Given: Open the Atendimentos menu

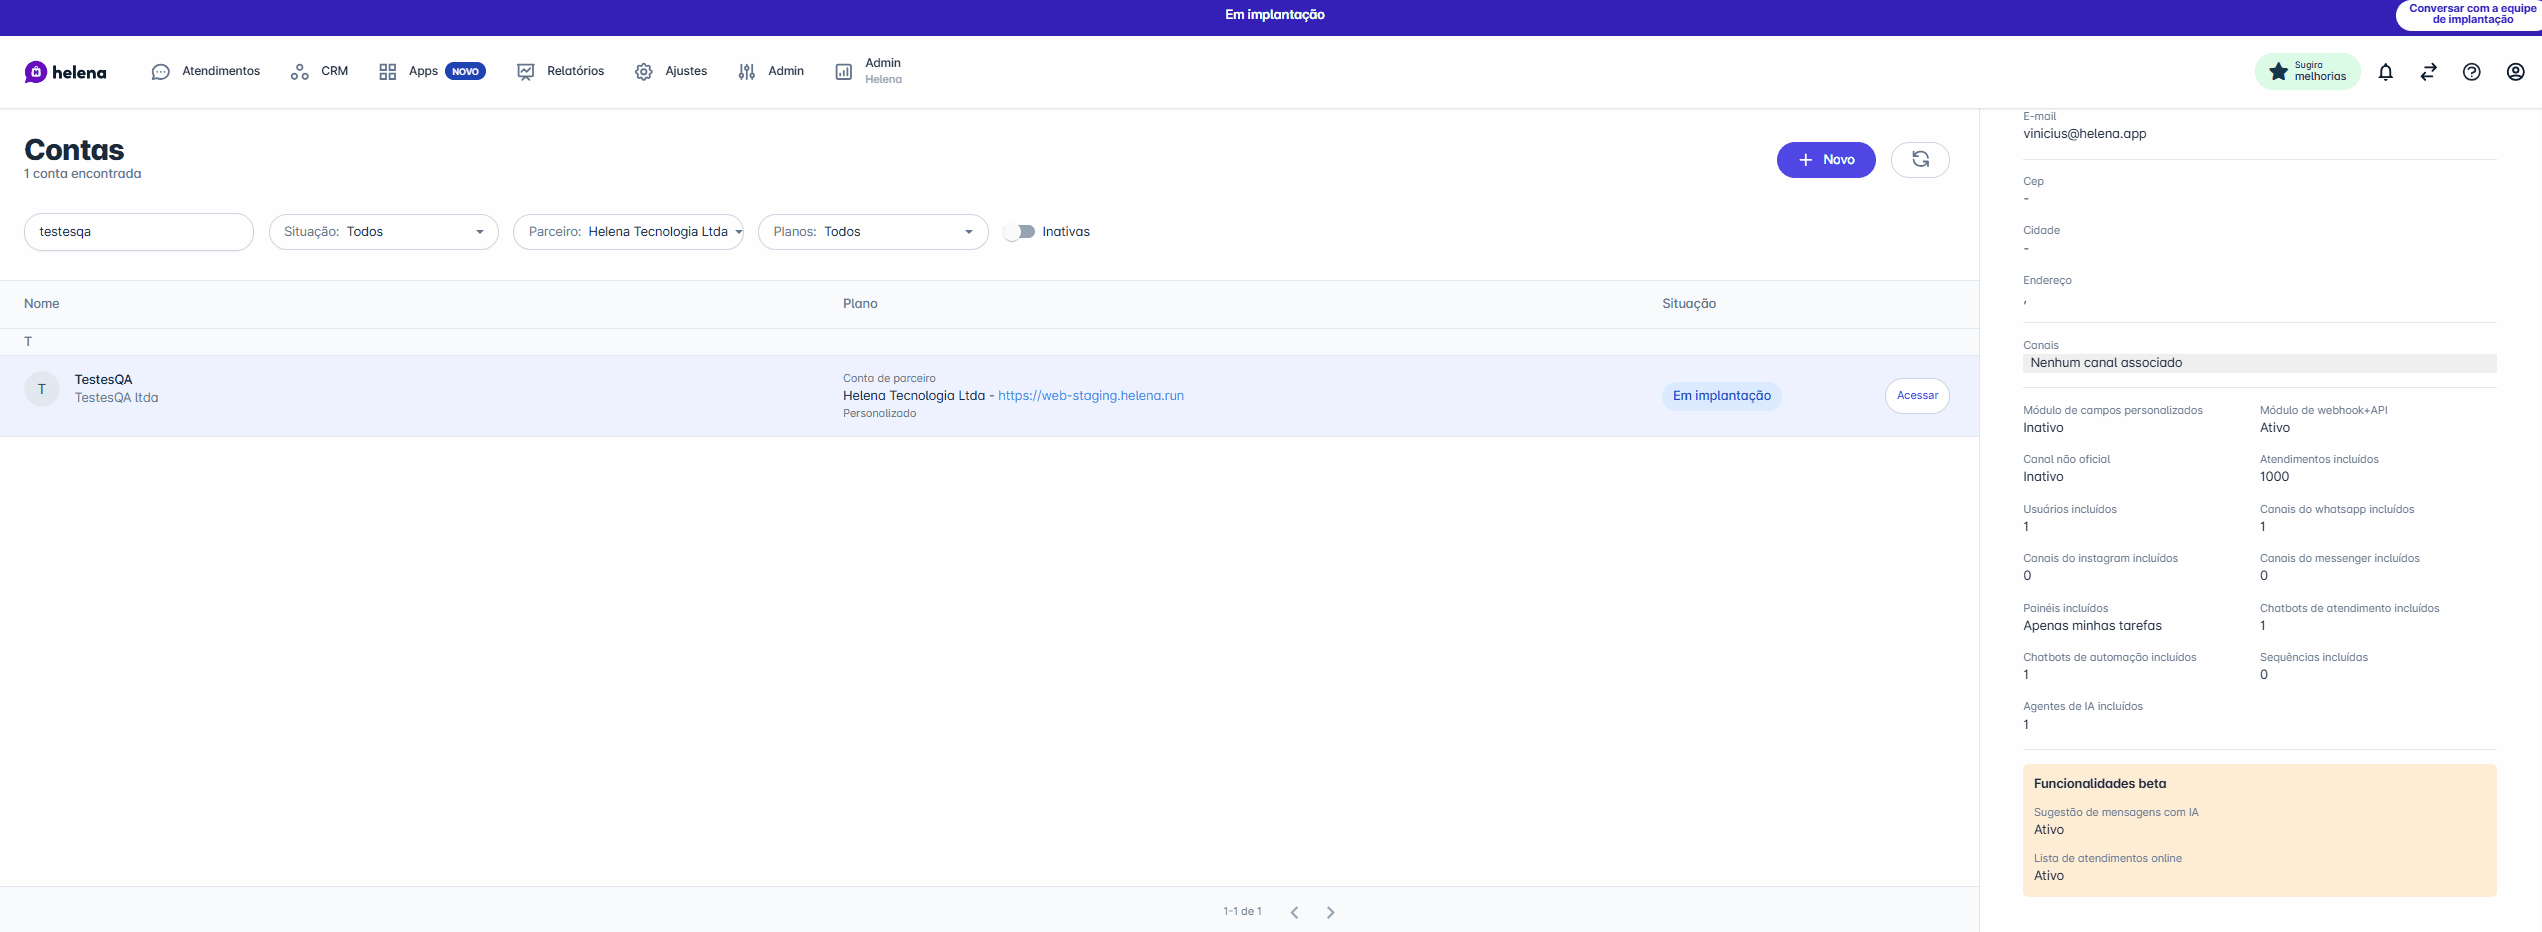Looking at the screenshot, I should tap(206, 72).
